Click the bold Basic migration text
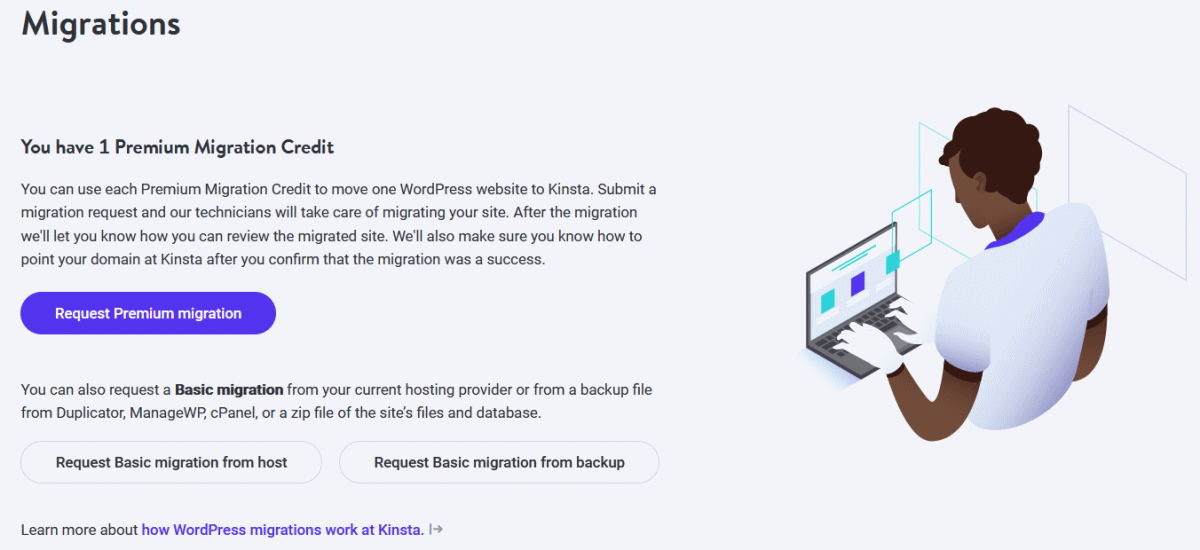 (229, 389)
